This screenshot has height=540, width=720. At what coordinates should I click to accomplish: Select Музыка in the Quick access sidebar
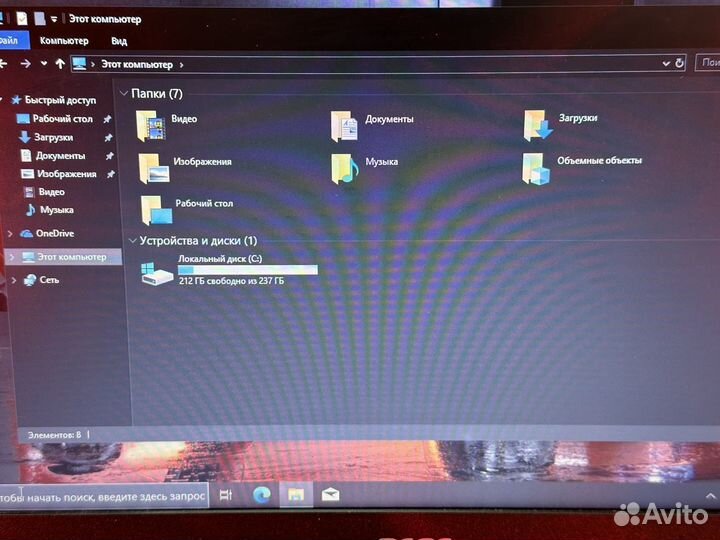coord(56,210)
